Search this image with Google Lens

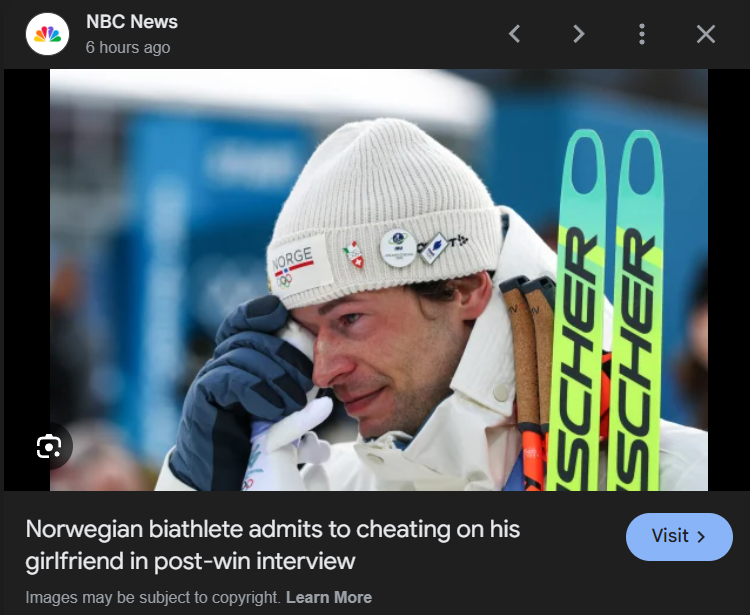49,446
